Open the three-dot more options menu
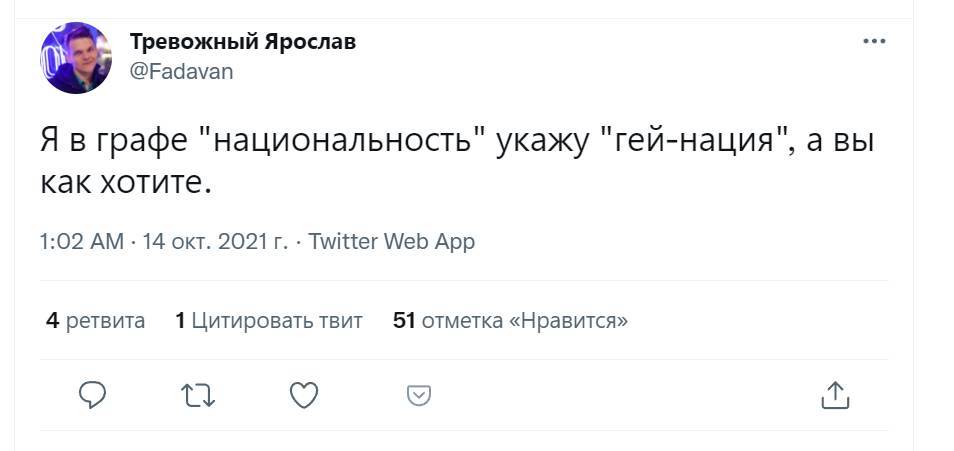The image size is (954, 451). [874, 42]
